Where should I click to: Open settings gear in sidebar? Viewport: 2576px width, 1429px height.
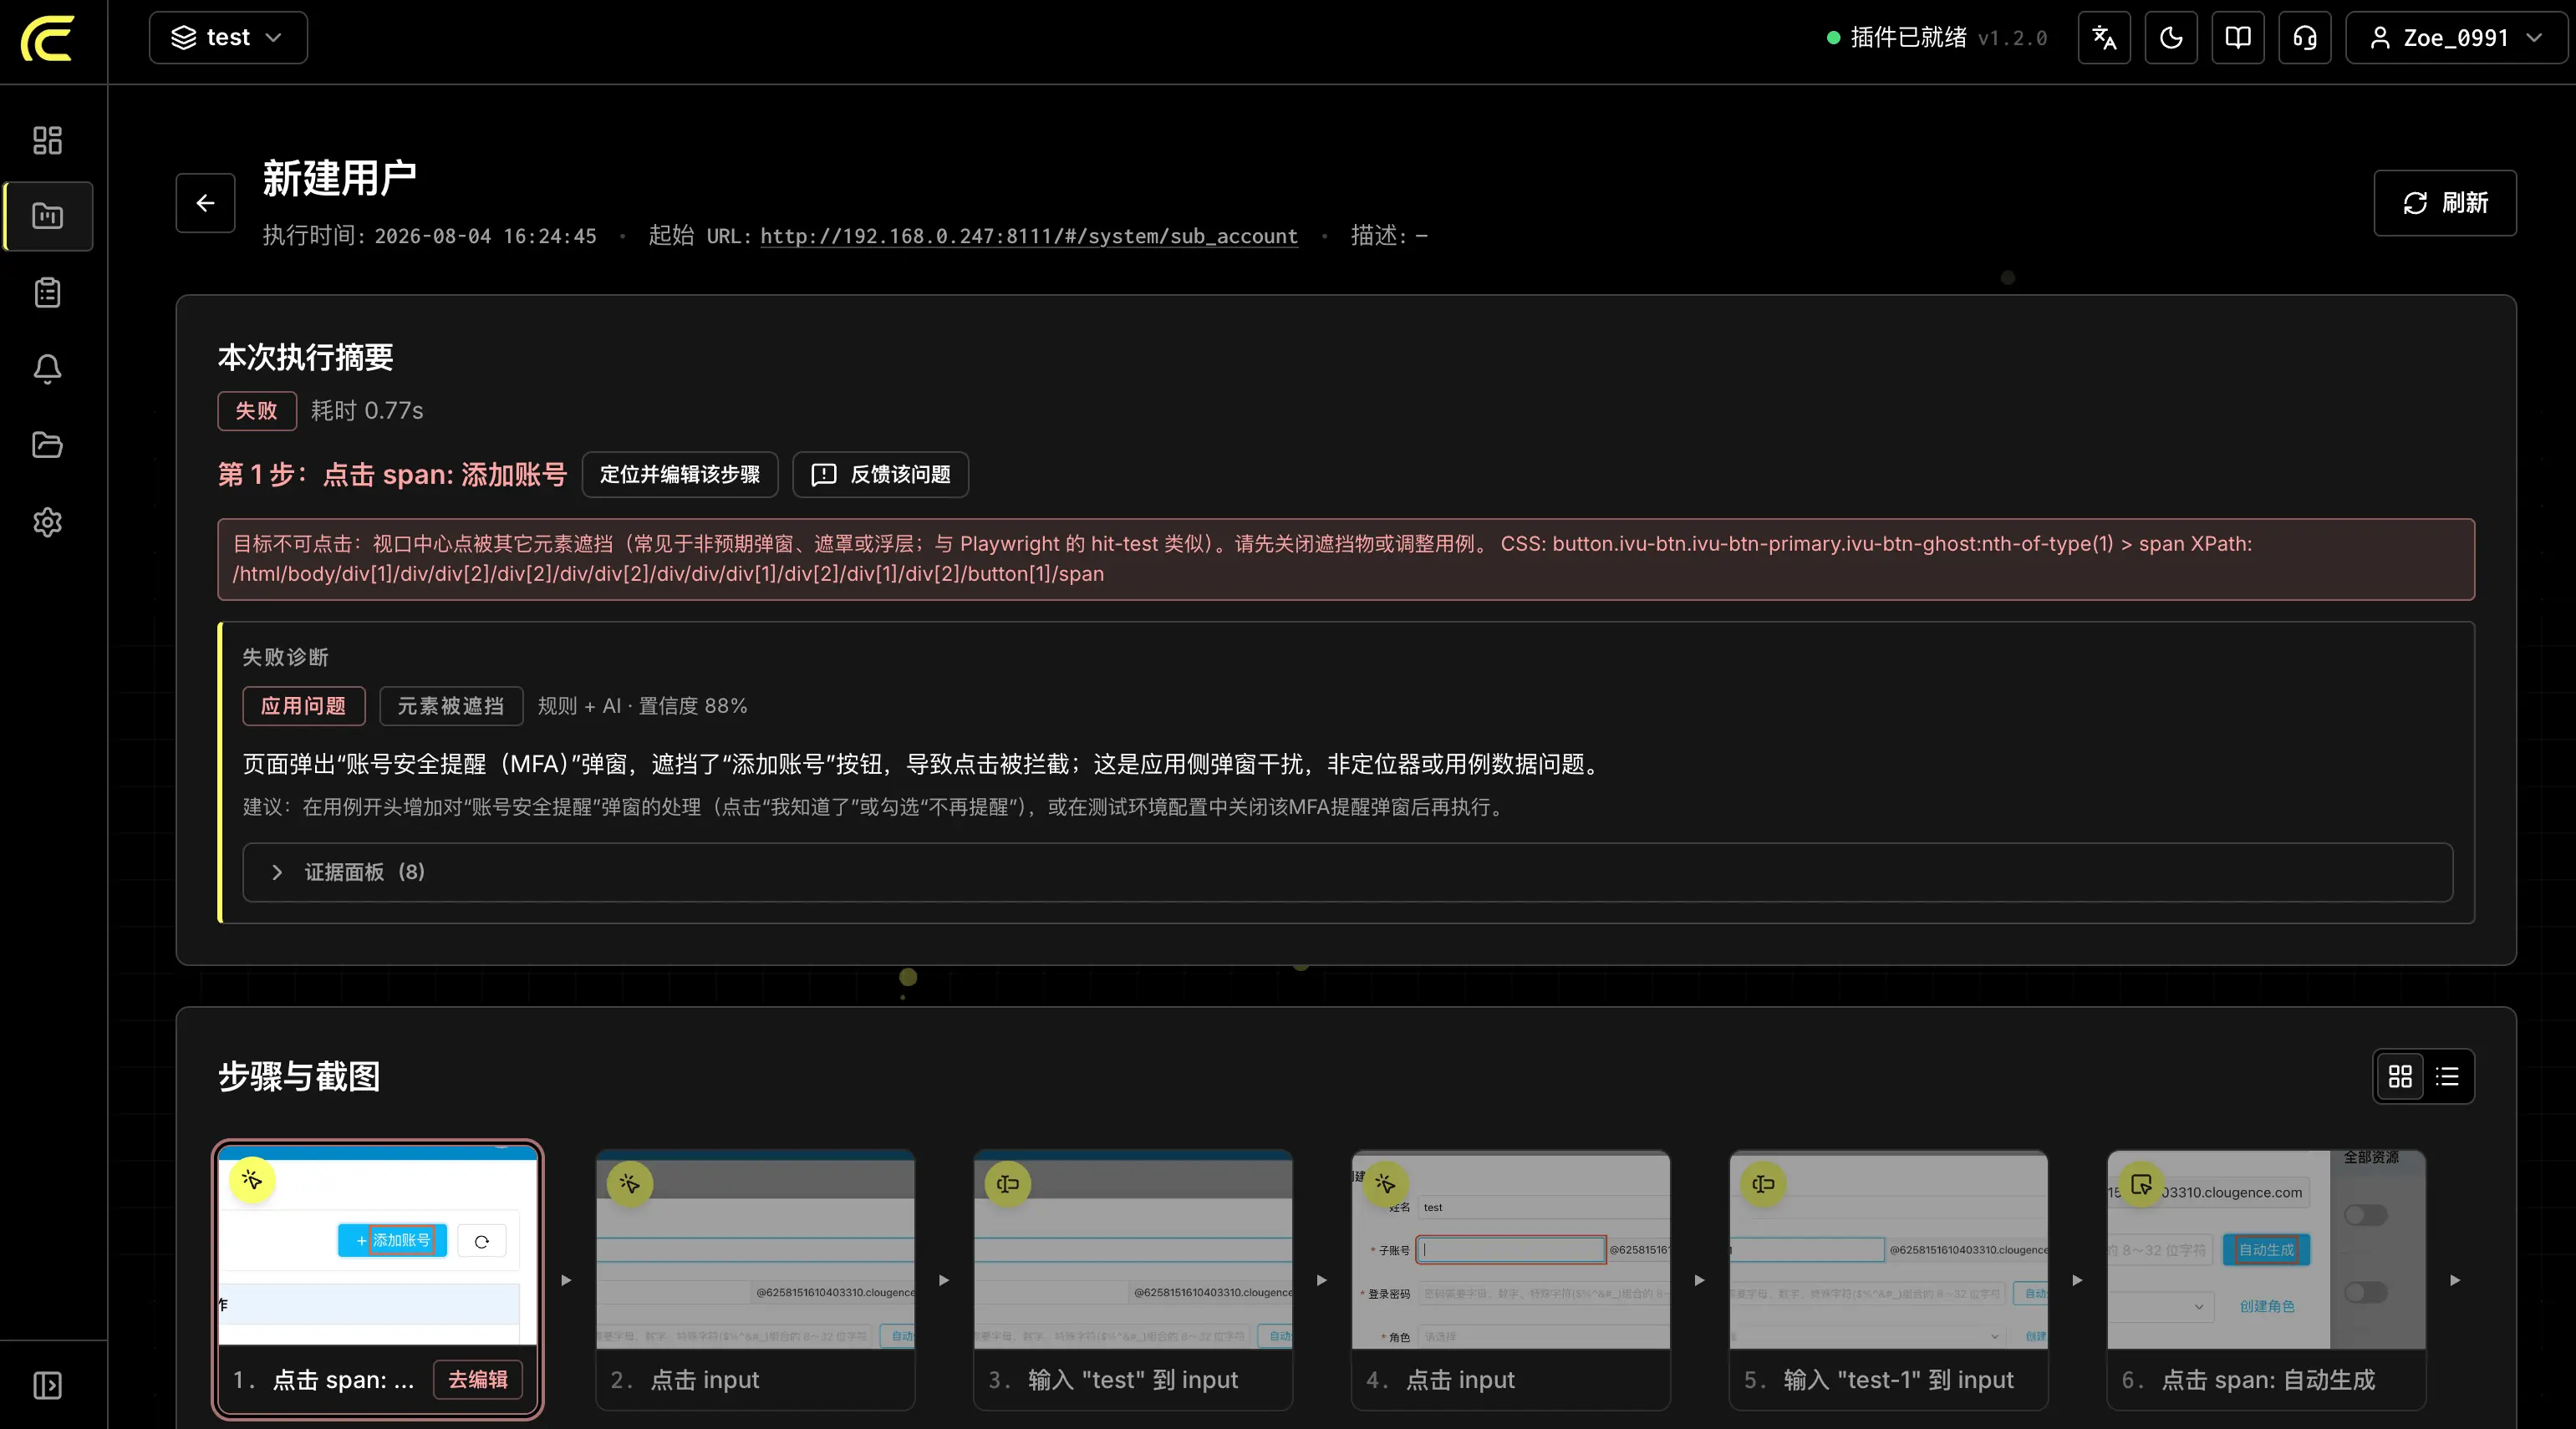click(47, 522)
